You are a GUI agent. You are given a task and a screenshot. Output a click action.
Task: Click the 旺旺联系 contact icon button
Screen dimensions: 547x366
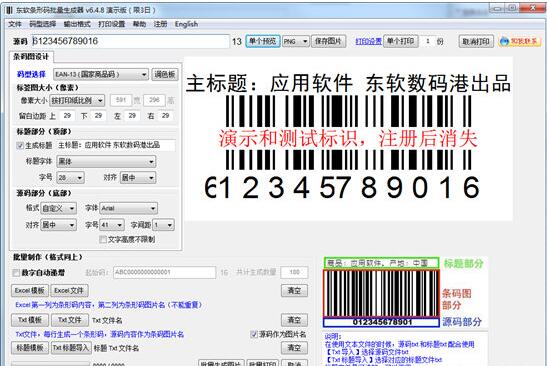point(520,41)
